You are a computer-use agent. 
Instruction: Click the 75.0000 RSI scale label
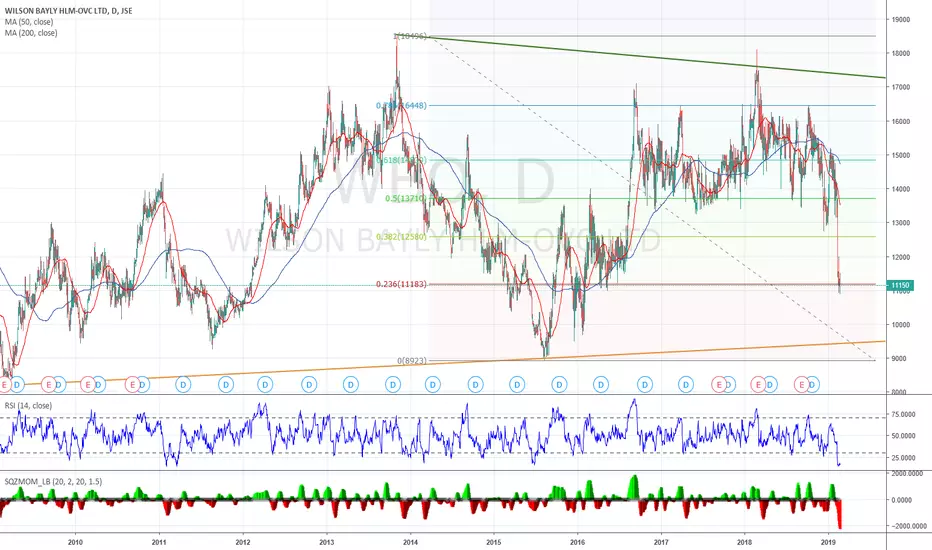(903, 414)
